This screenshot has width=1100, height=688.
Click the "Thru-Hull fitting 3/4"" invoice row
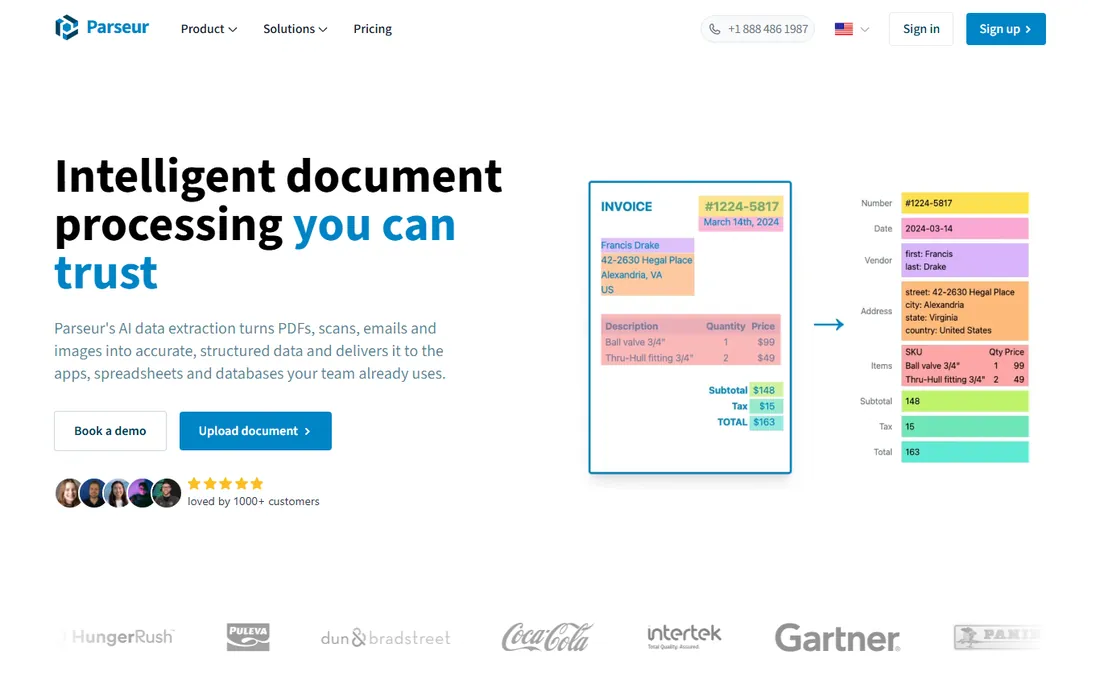click(x=690, y=358)
